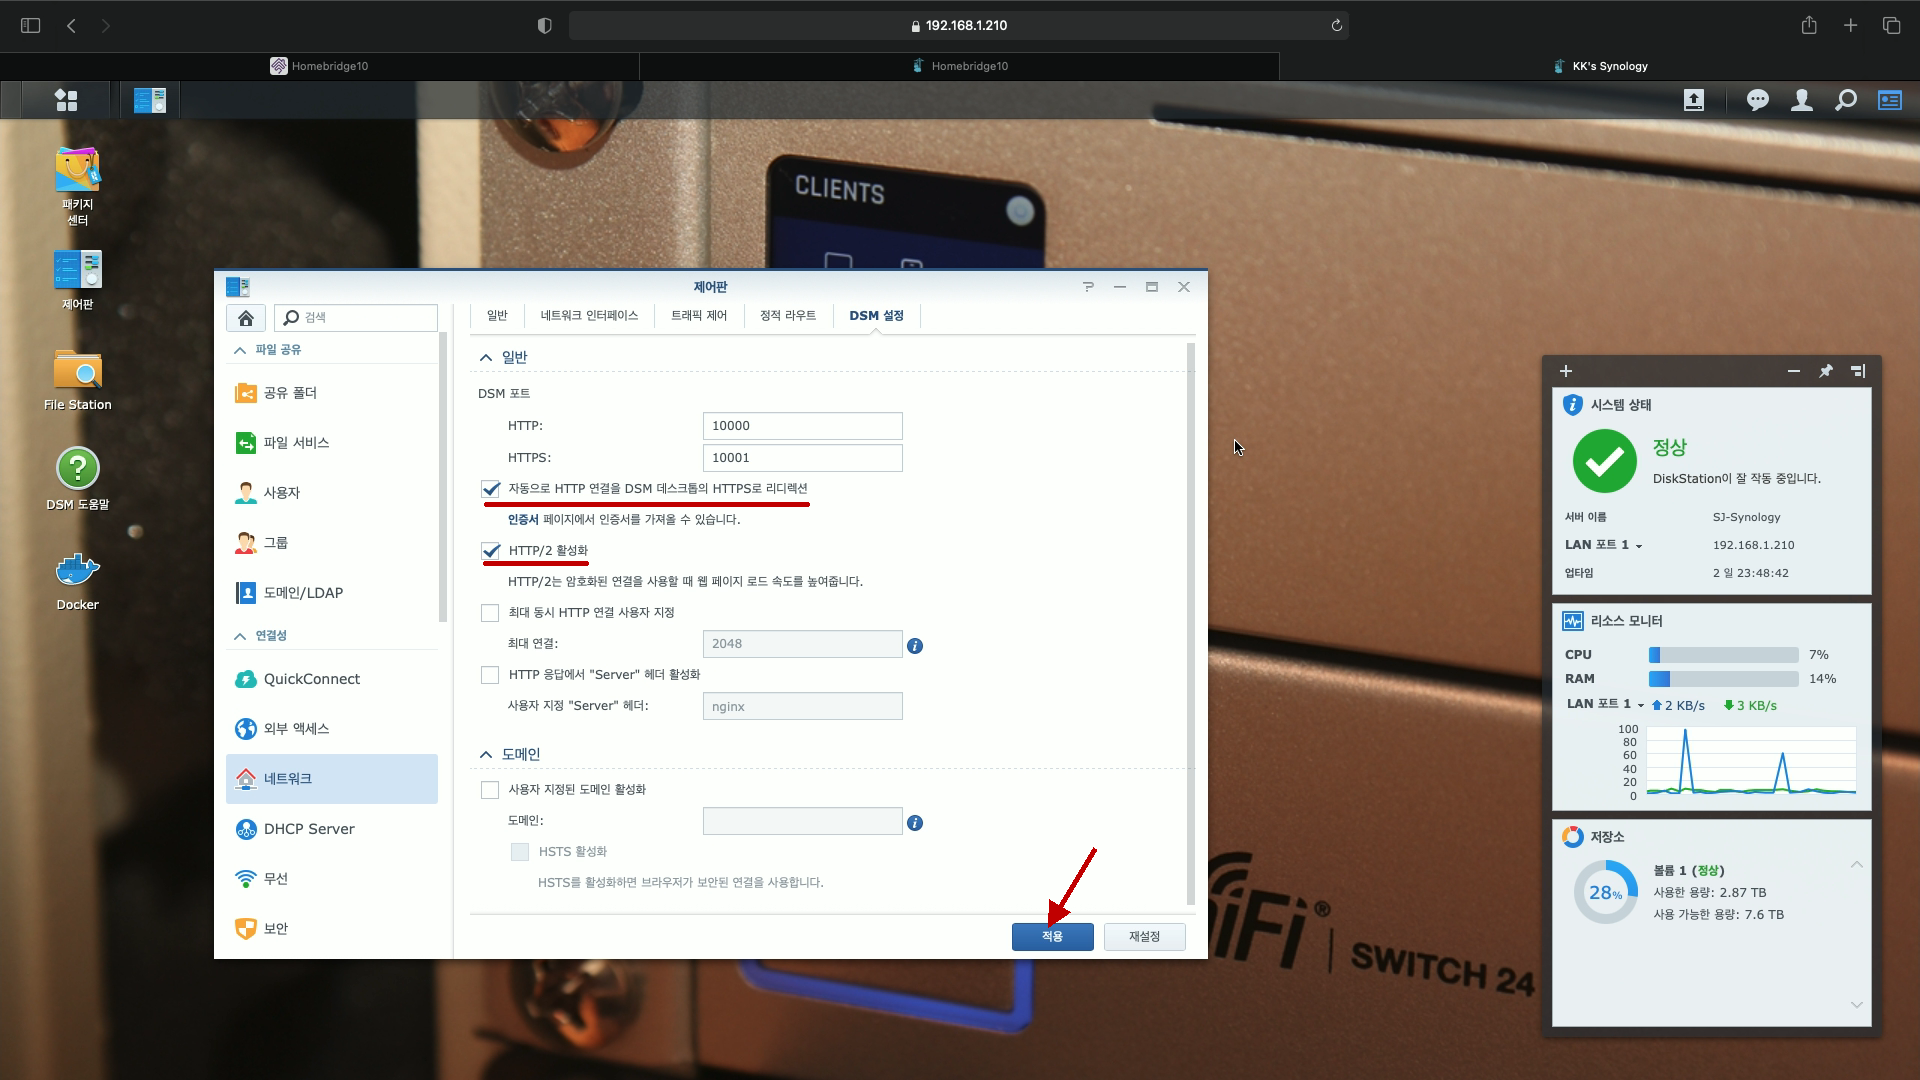Click info icon beside max connections field
1920x1080 pixels.
click(914, 646)
